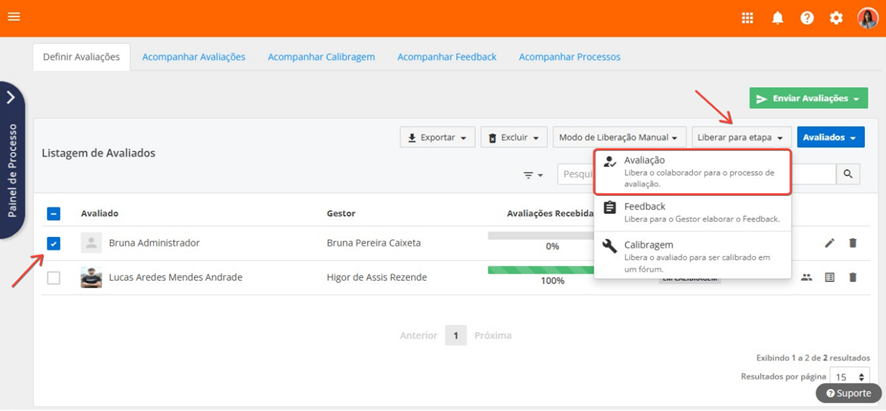Toggle the select-all header checkbox
Image resolution: width=886 pixels, height=411 pixels.
(54, 213)
